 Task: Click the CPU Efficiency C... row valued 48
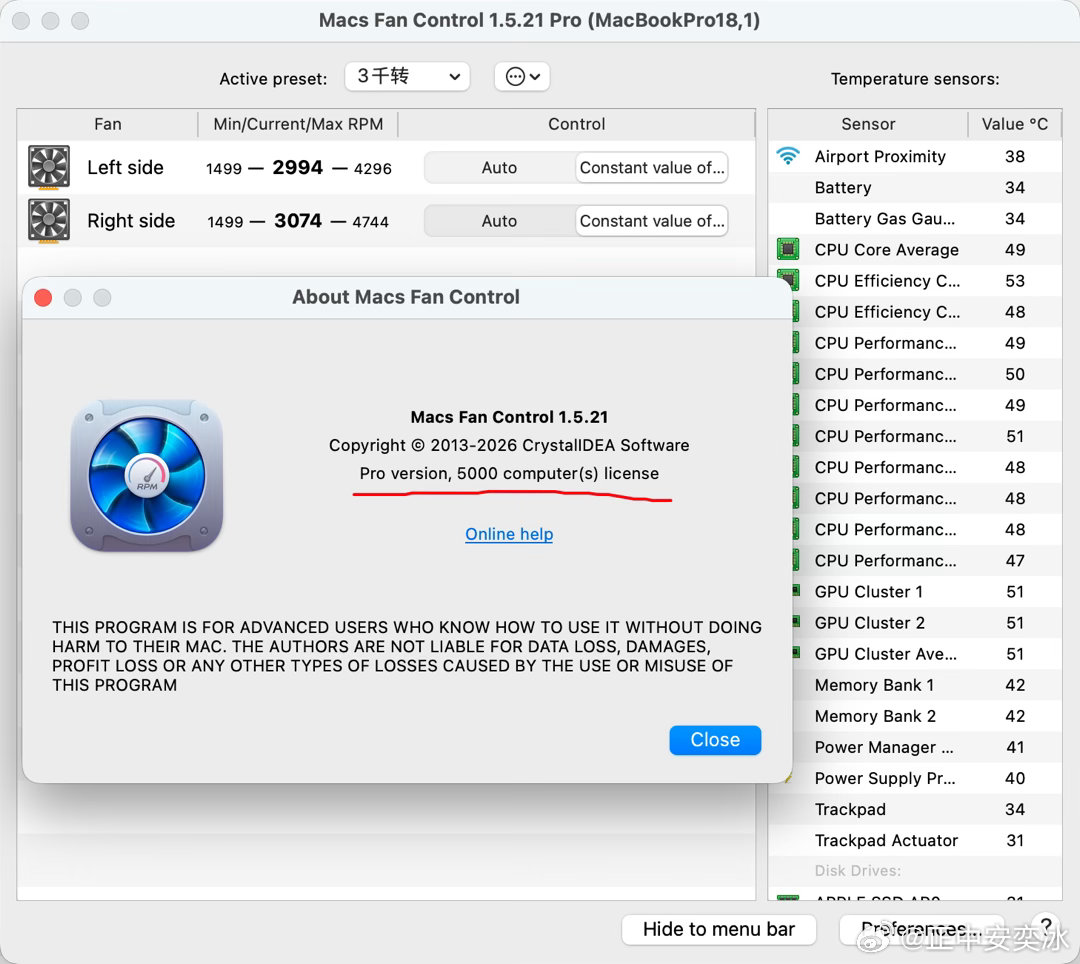tap(927, 312)
